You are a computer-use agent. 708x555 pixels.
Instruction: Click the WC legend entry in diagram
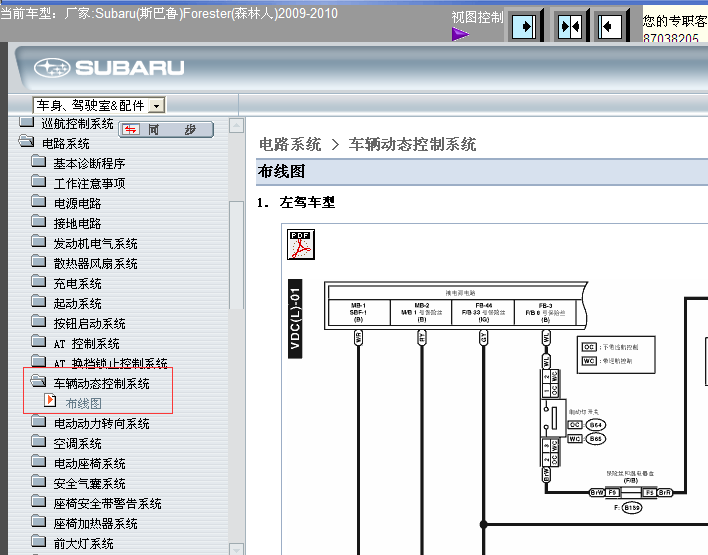click(x=607, y=361)
